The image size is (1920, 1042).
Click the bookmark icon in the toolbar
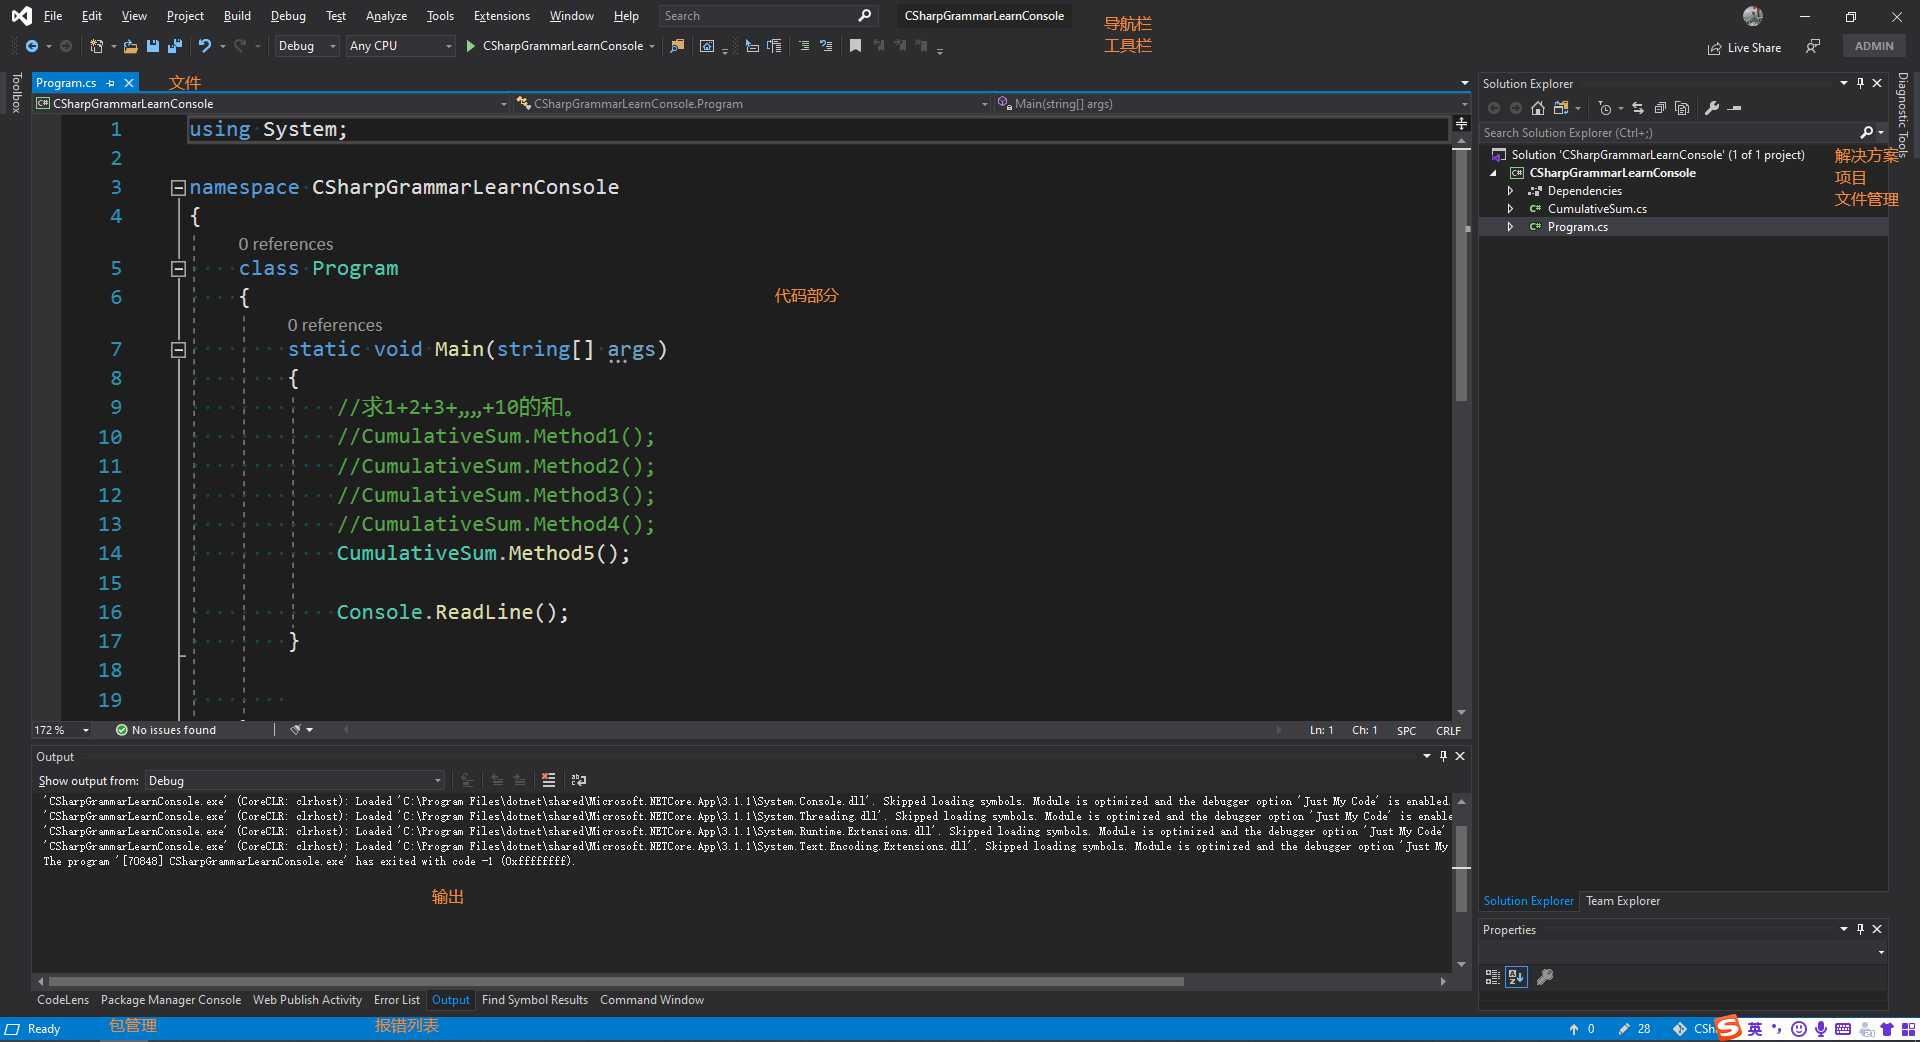pos(855,46)
